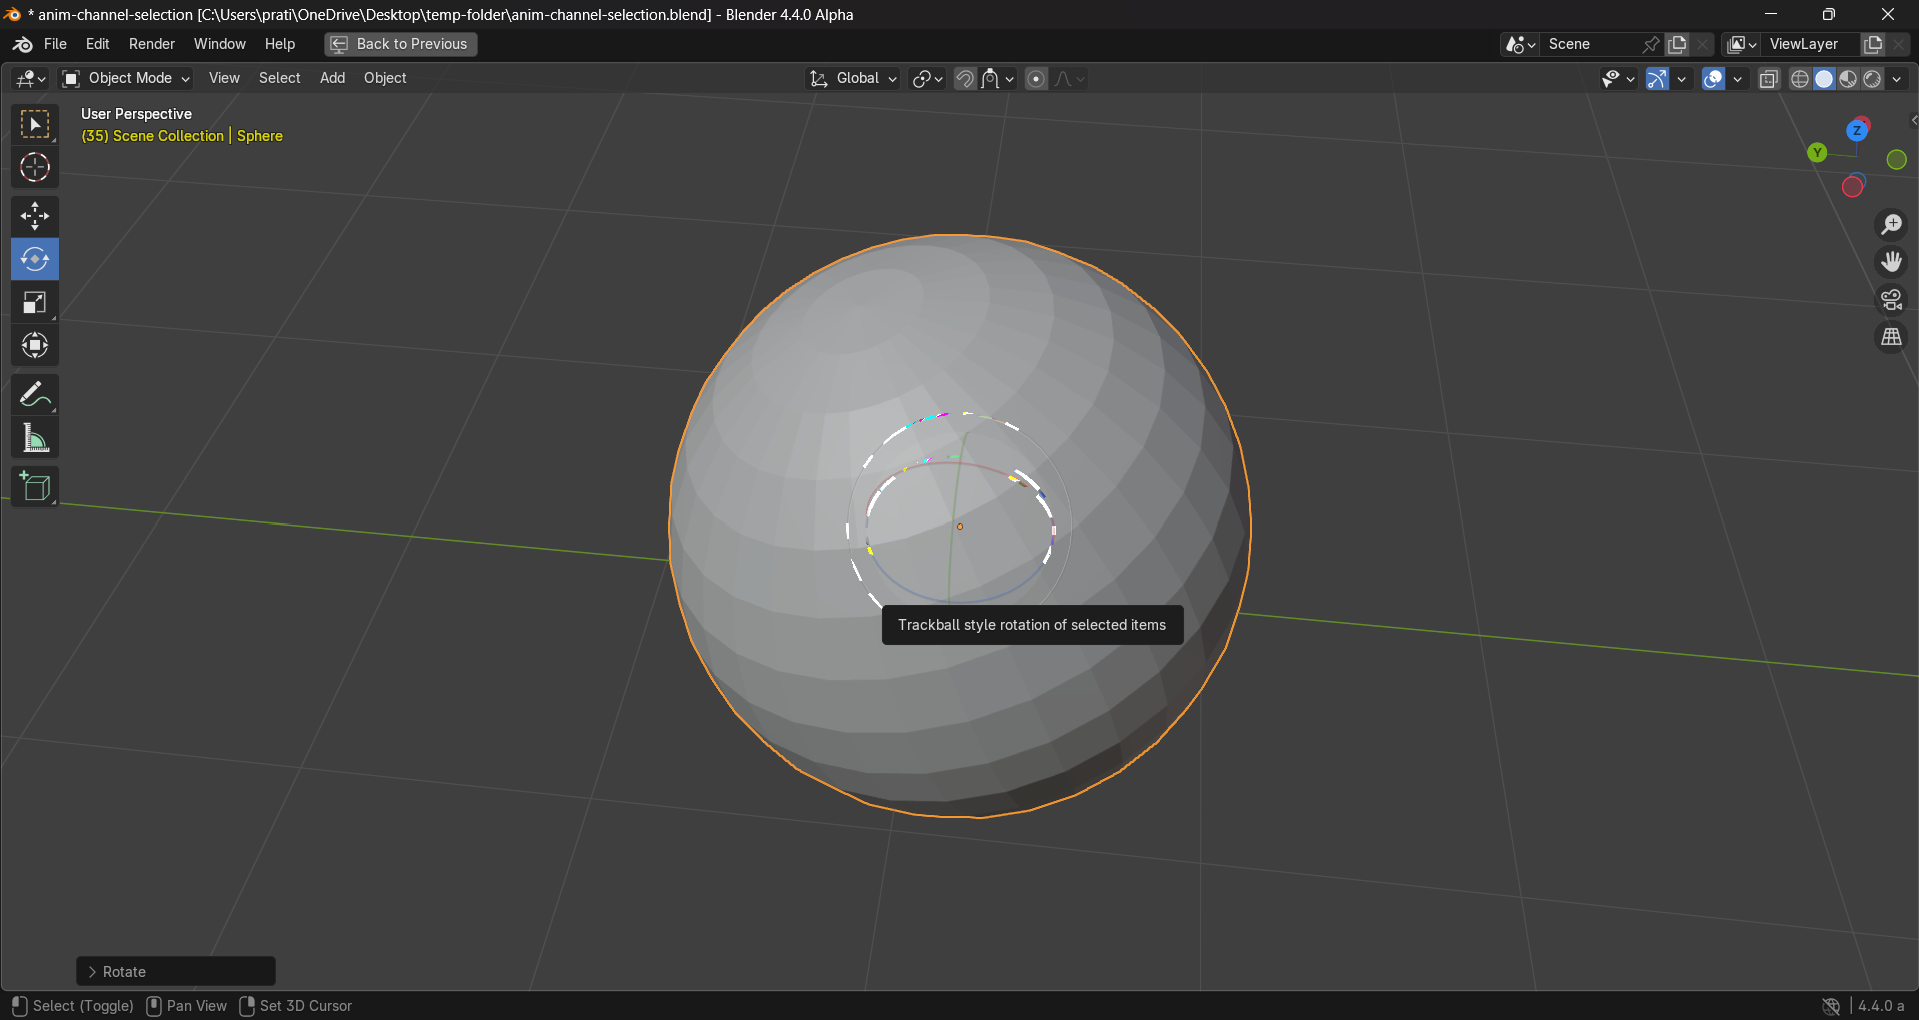Click the Y axis on navigation gizmo
The image size is (1919, 1020).
(x=1817, y=153)
